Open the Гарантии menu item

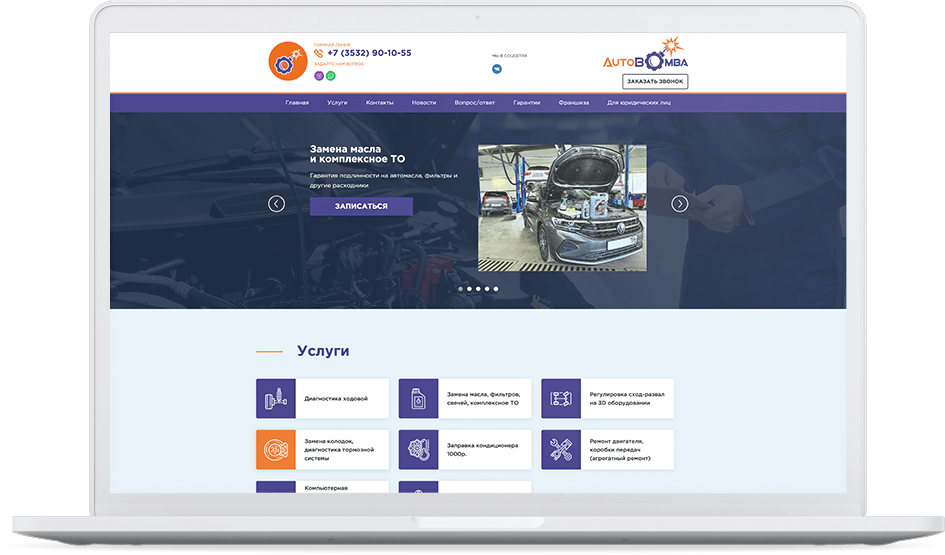click(x=527, y=102)
